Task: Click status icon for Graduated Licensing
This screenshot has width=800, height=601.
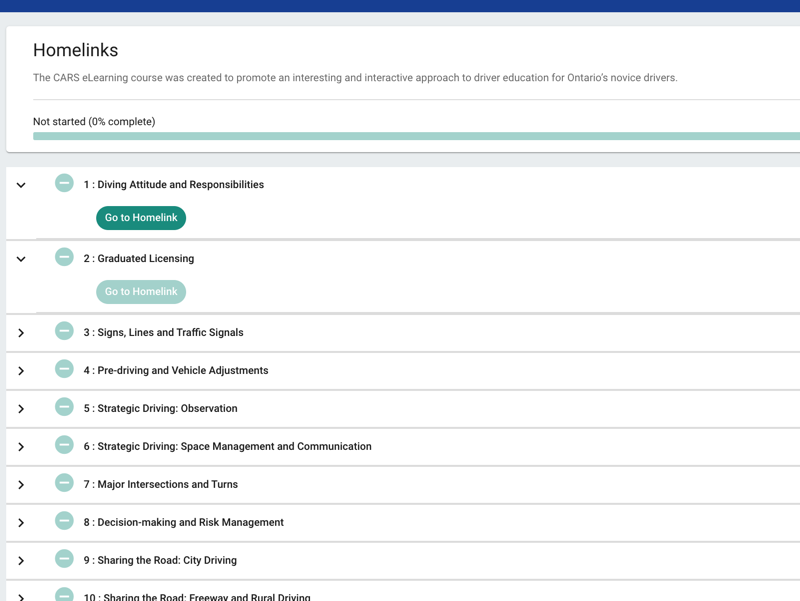Action: (x=64, y=257)
